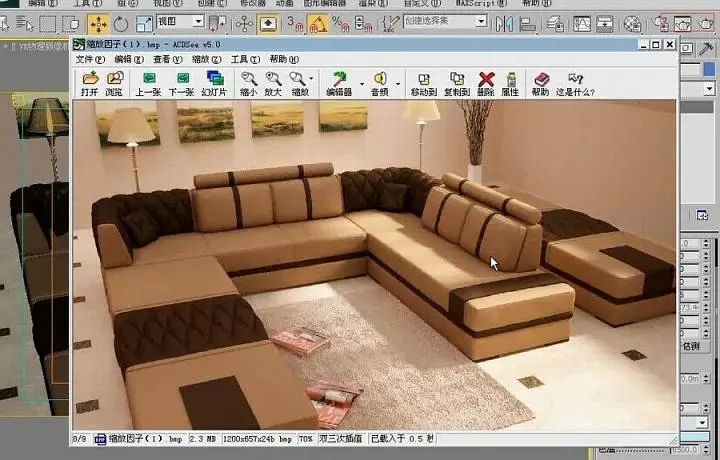Click Select by Name icon in 3ds Max
The image size is (720, 460).
pos(24,23)
